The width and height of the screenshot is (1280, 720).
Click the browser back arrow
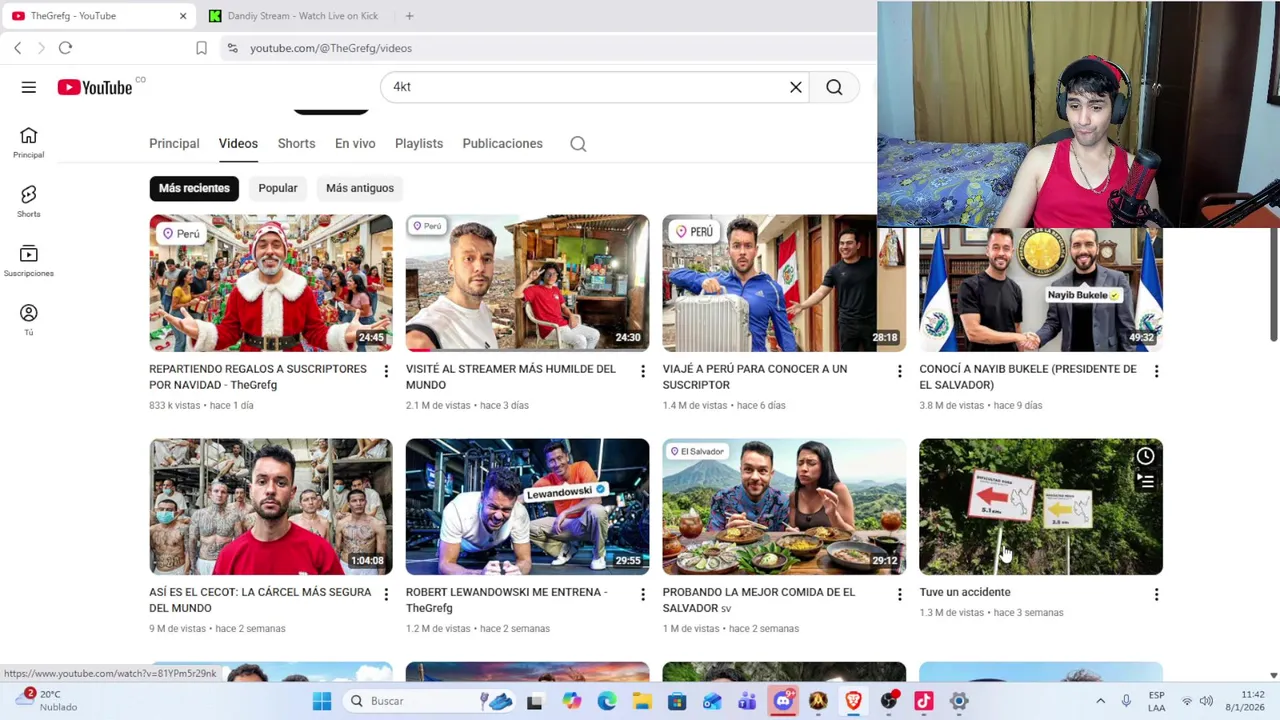click(17, 48)
